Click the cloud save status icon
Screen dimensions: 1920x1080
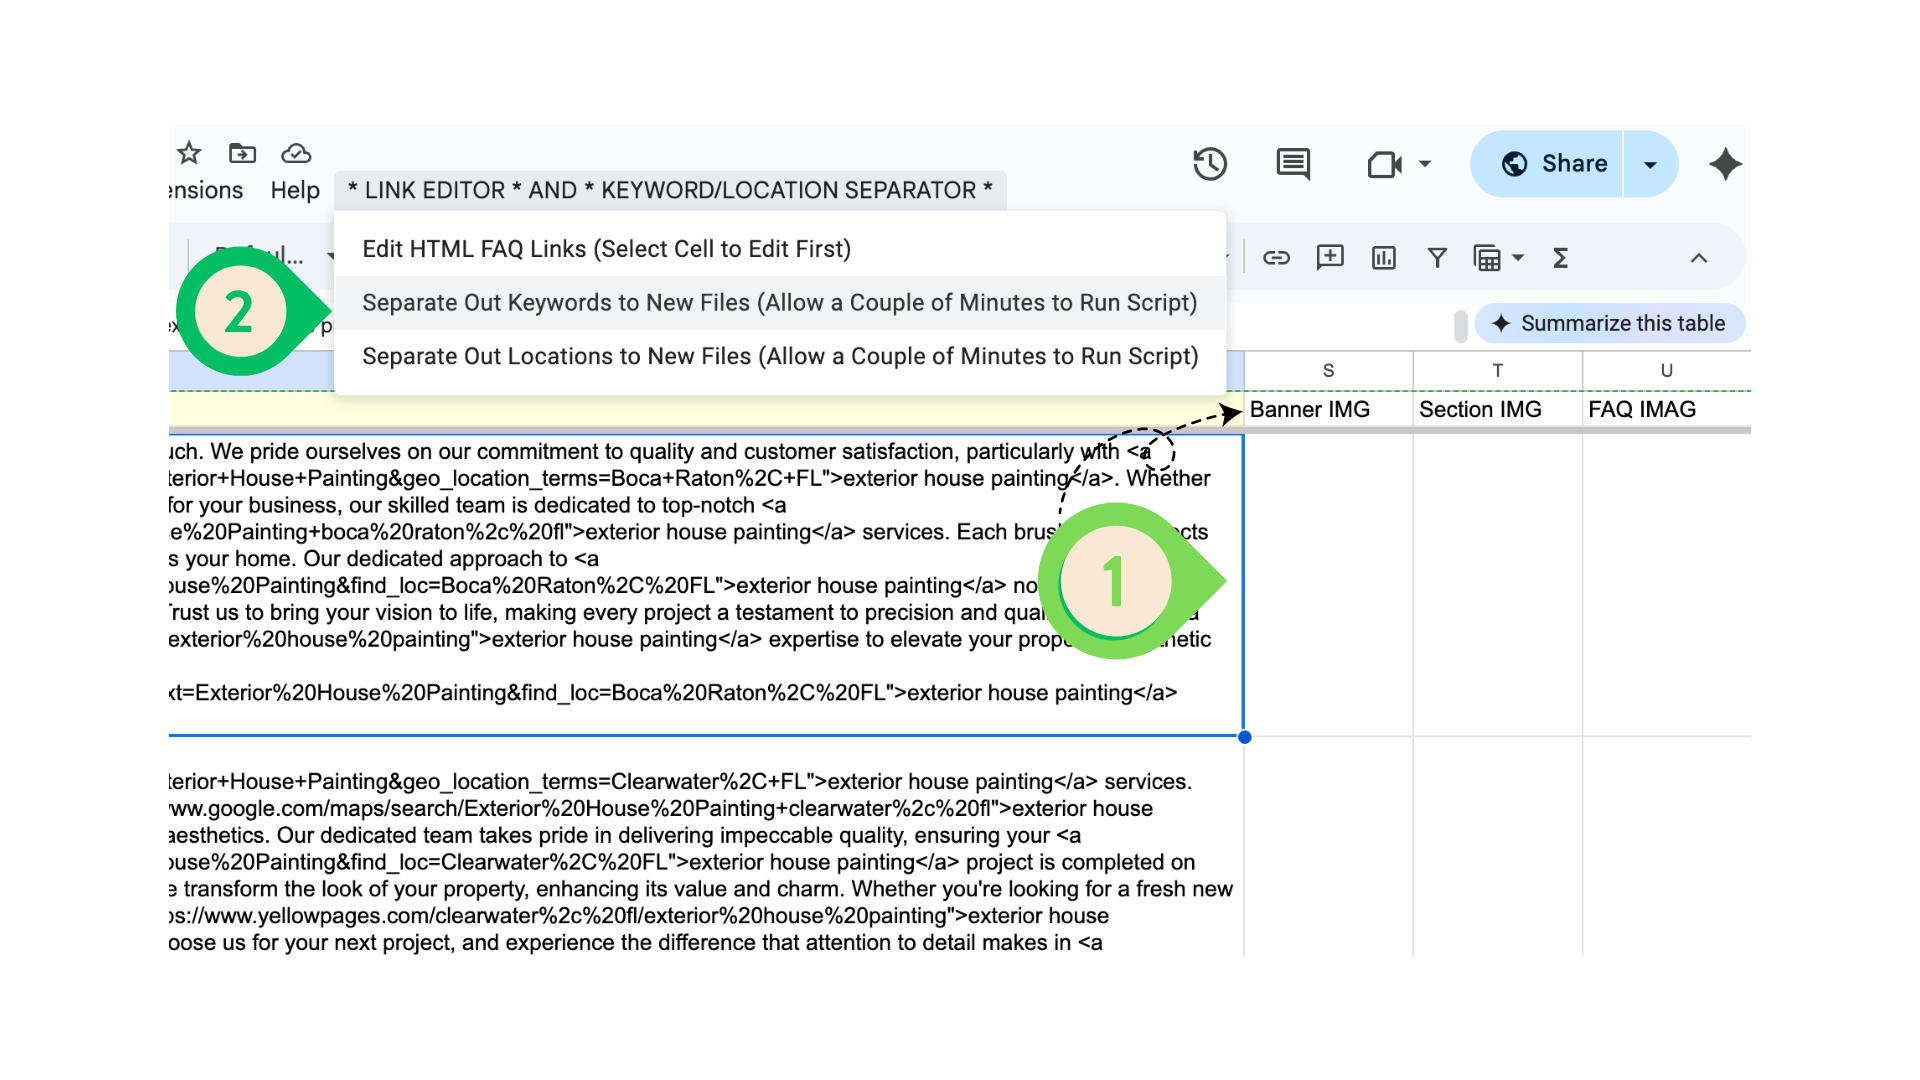coord(296,153)
